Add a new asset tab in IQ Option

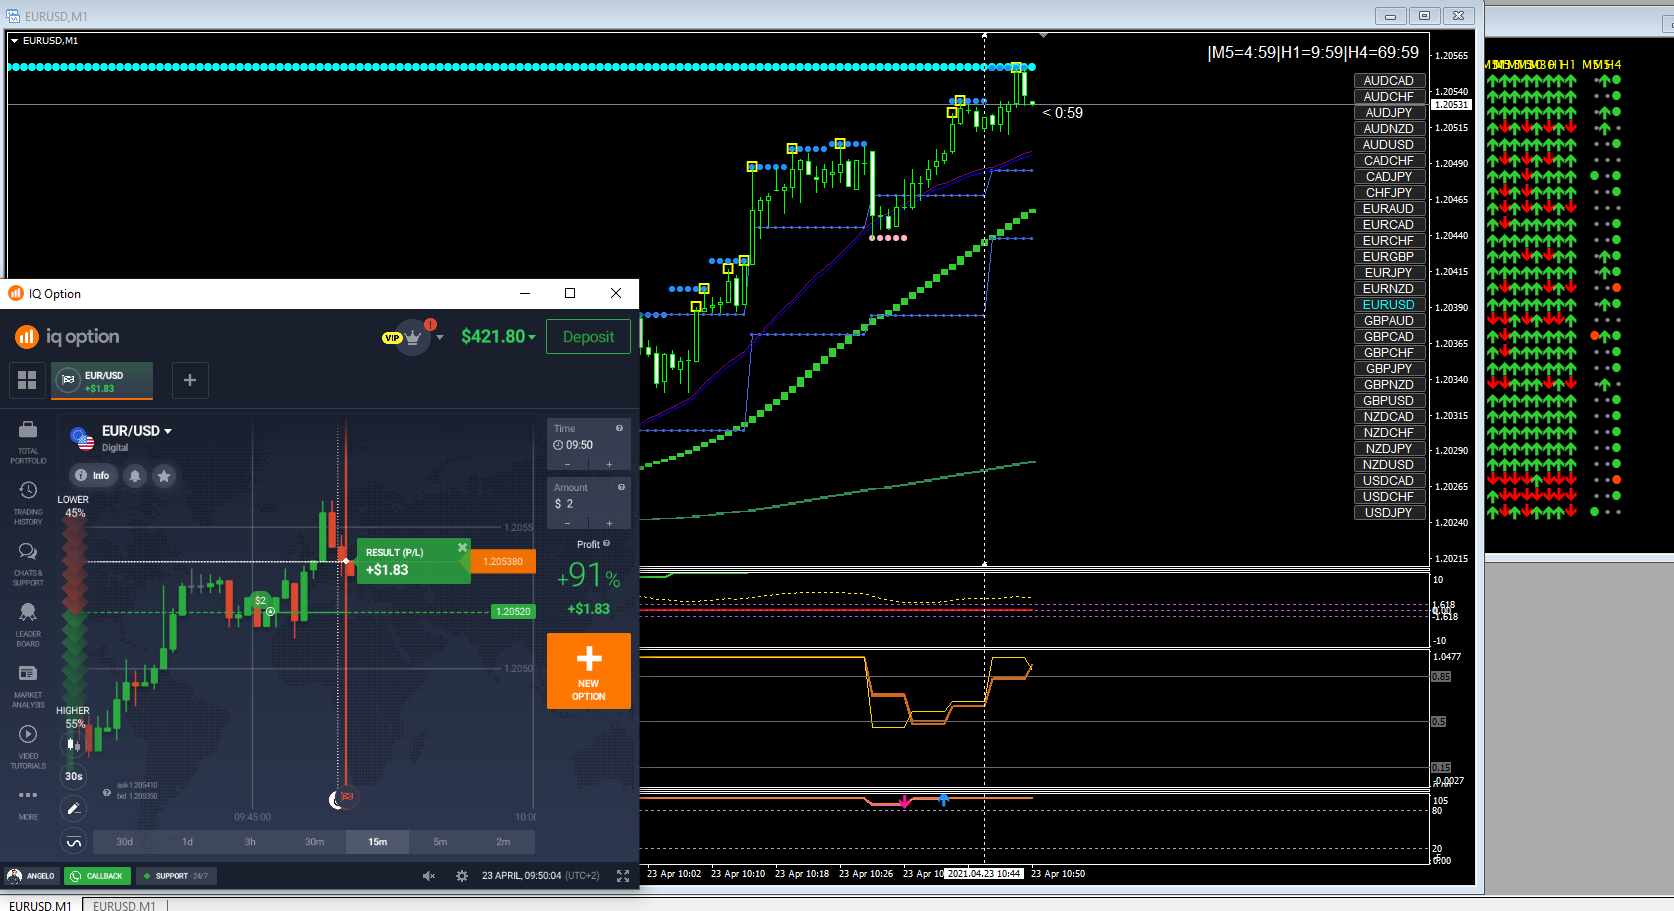coord(190,380)
